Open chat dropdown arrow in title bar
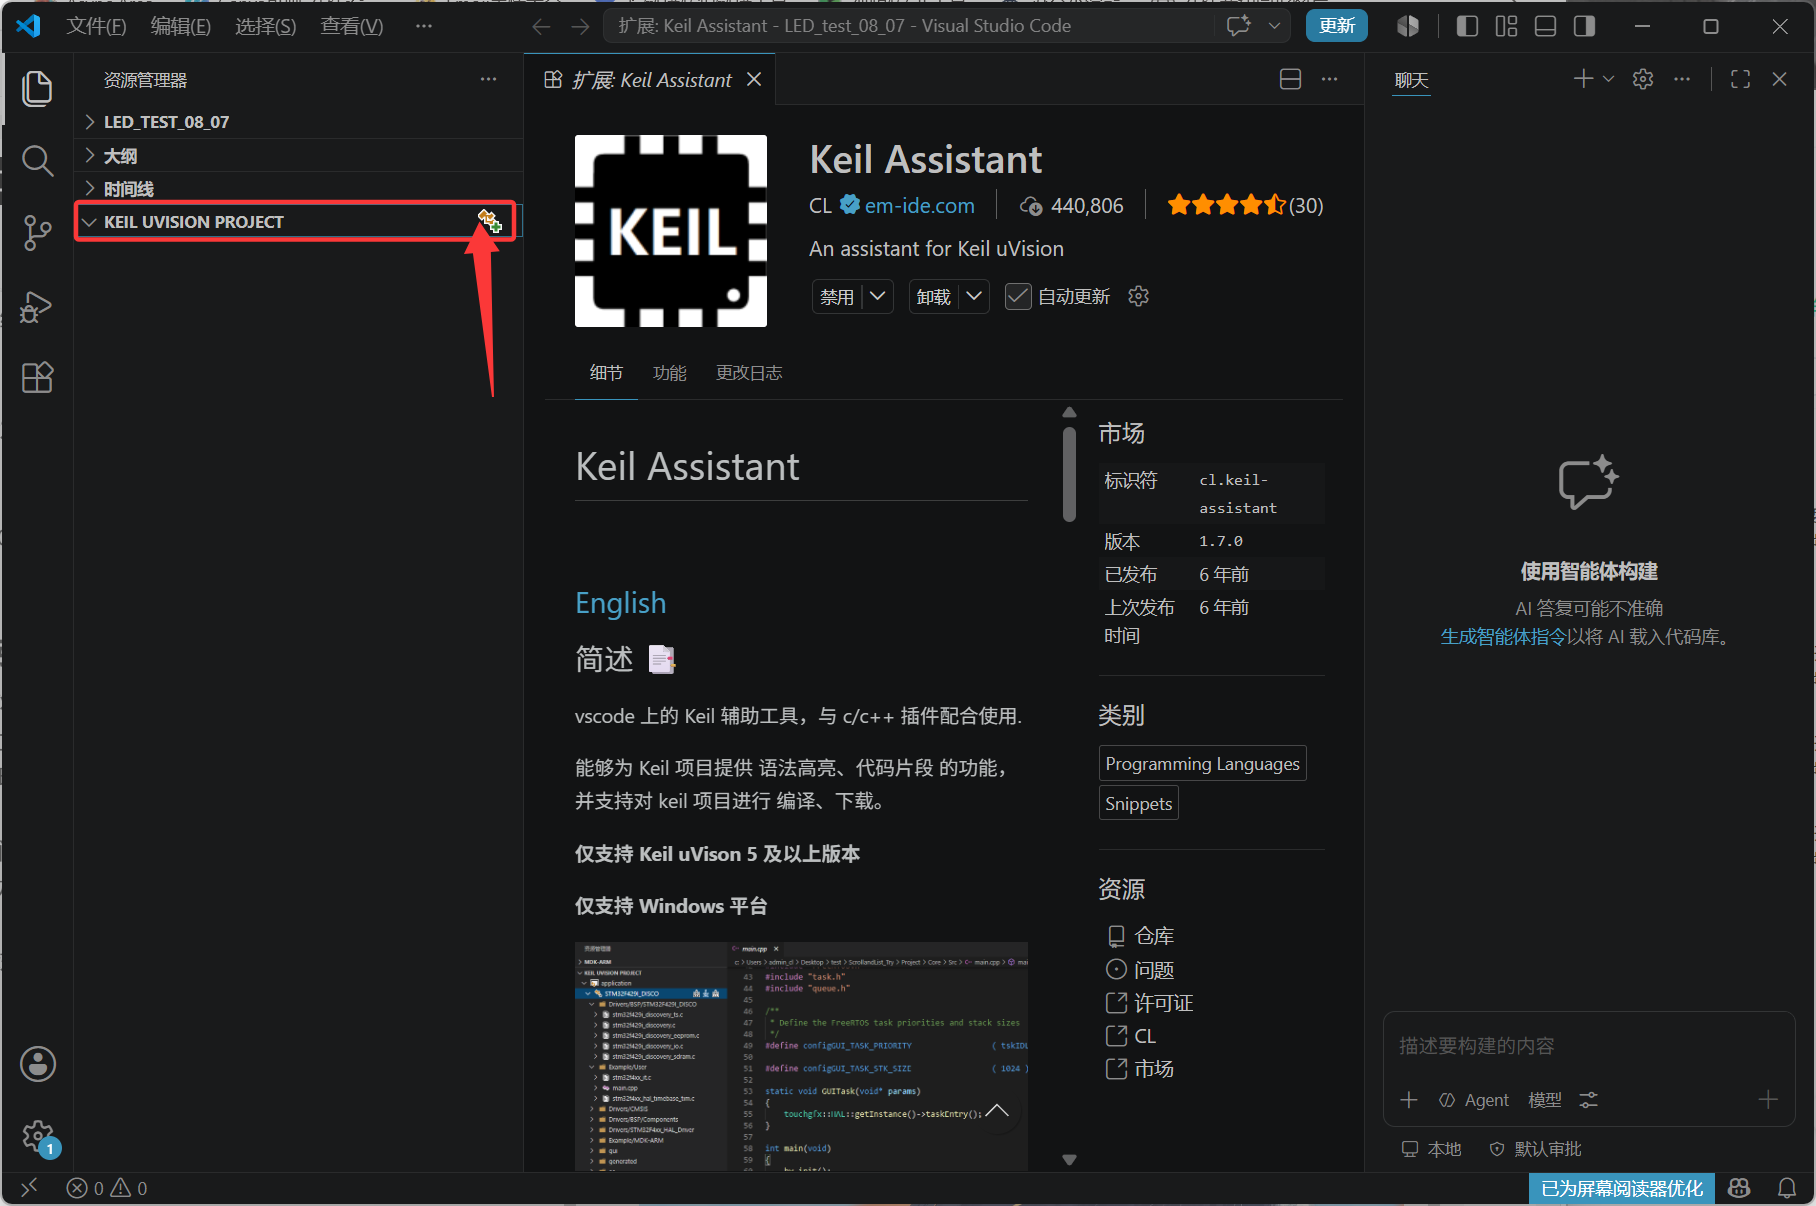This screenshot has height=1206, width=1816. [1274, 26]
